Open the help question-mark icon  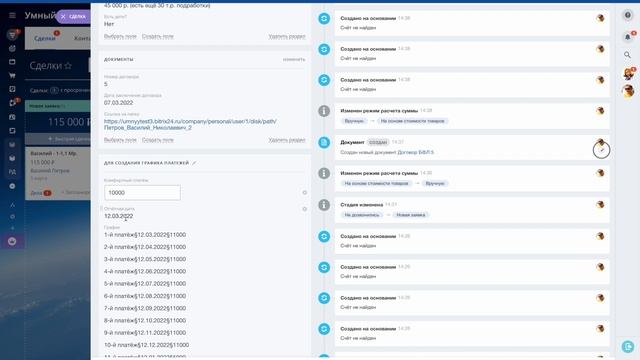coord(628,16)
